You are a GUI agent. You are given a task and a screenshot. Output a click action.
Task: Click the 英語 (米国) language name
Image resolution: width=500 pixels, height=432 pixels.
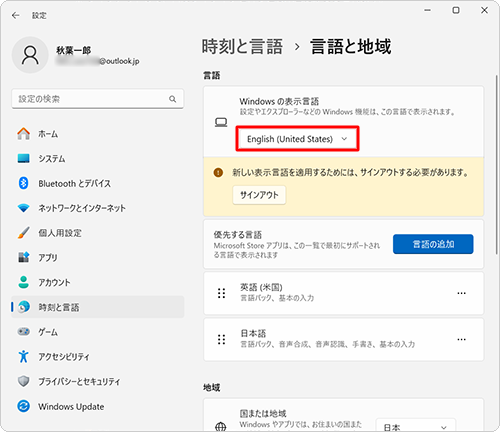tap(261, 287)
